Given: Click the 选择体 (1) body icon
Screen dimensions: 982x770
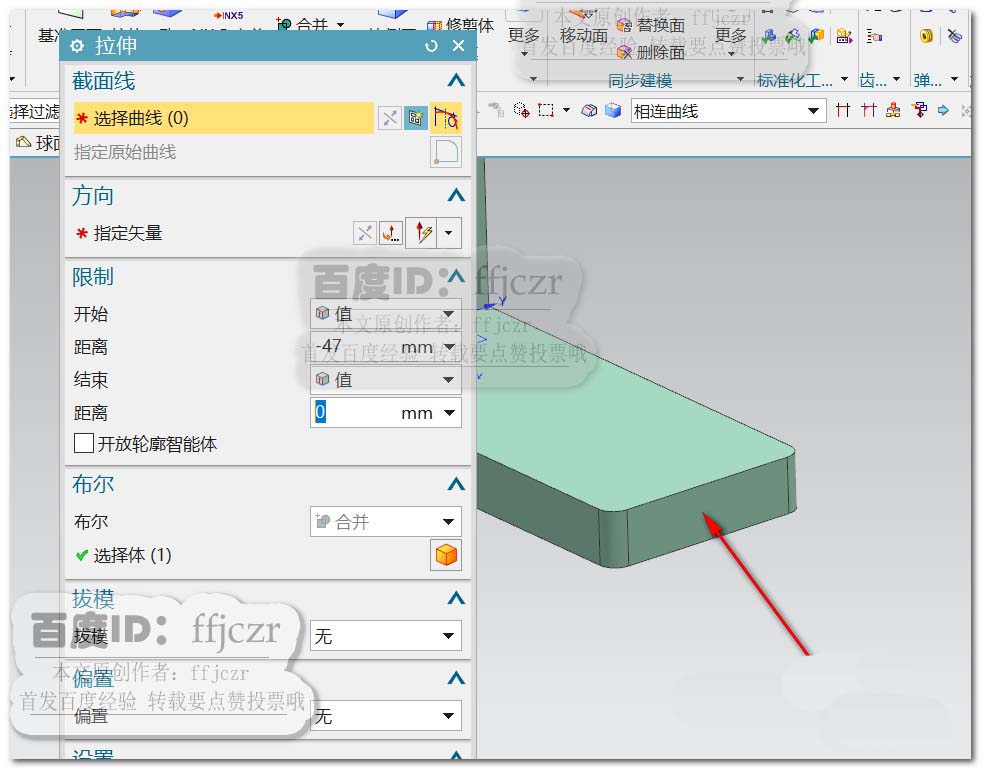Looking at the screenshot, I should (x=446, y=555).
